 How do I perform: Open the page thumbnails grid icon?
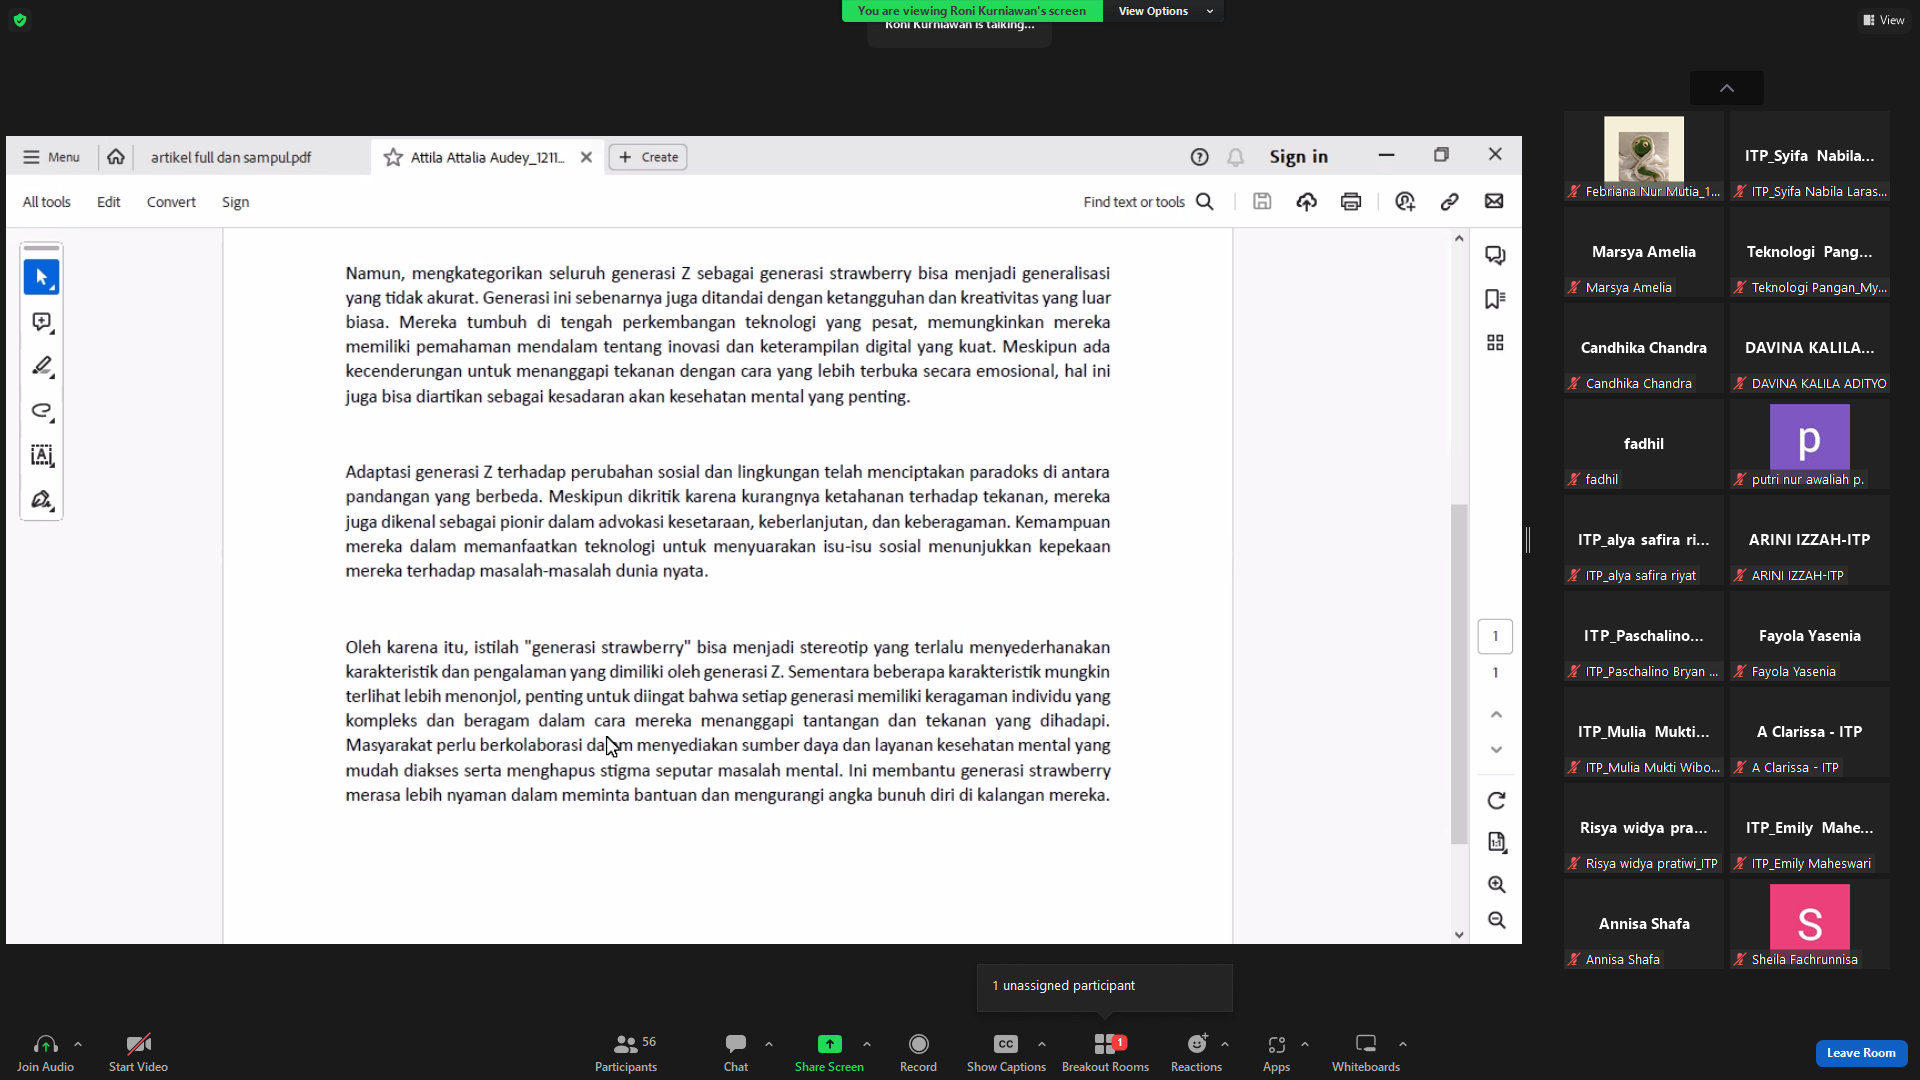click(1495, 343)
